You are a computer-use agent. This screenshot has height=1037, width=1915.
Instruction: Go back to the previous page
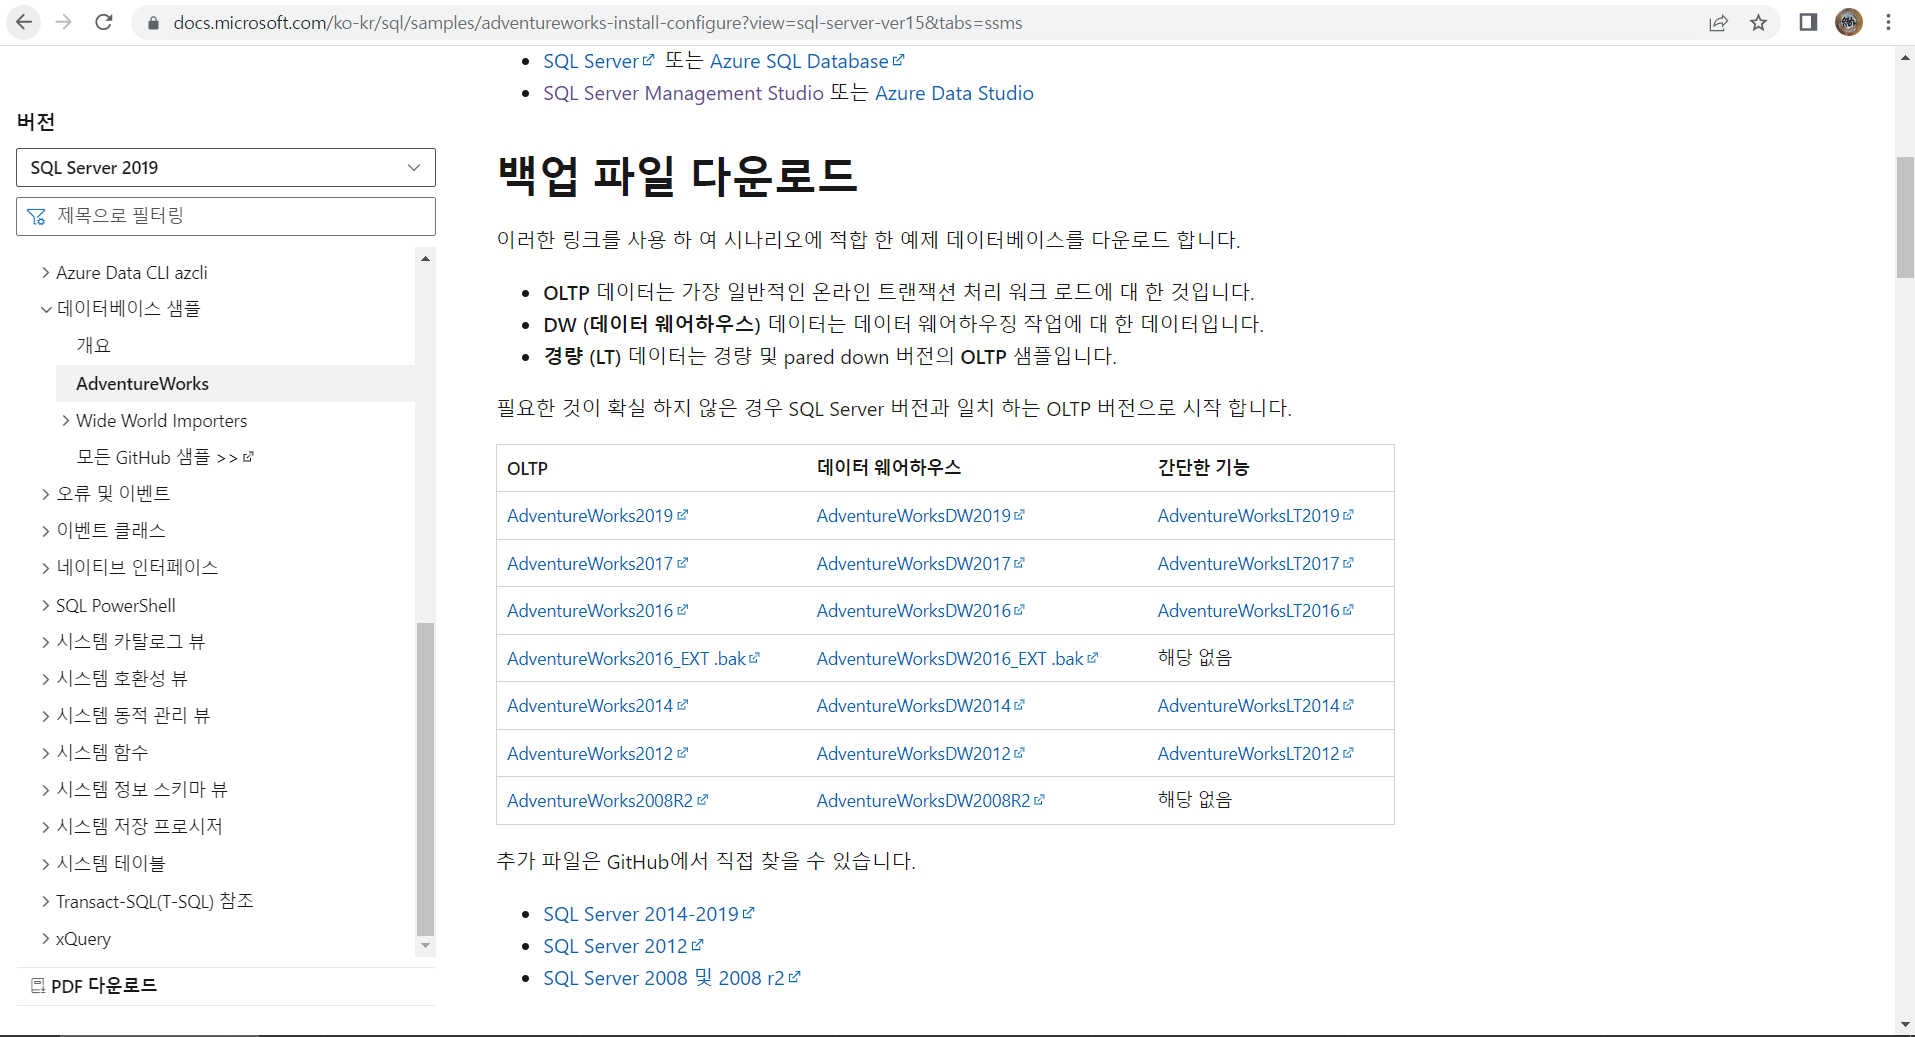[x=24, y=22]
